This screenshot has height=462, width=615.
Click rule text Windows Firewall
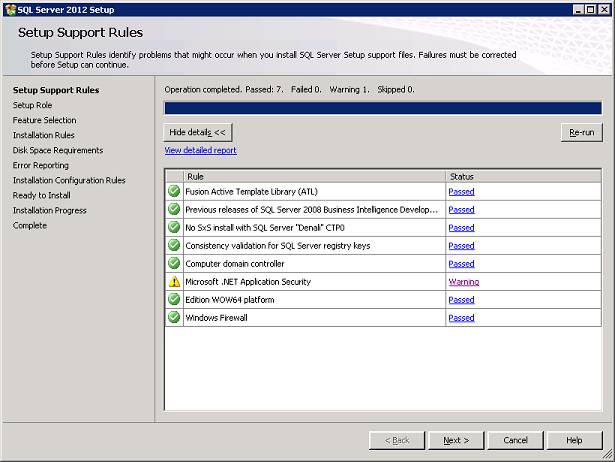[216, 318]
